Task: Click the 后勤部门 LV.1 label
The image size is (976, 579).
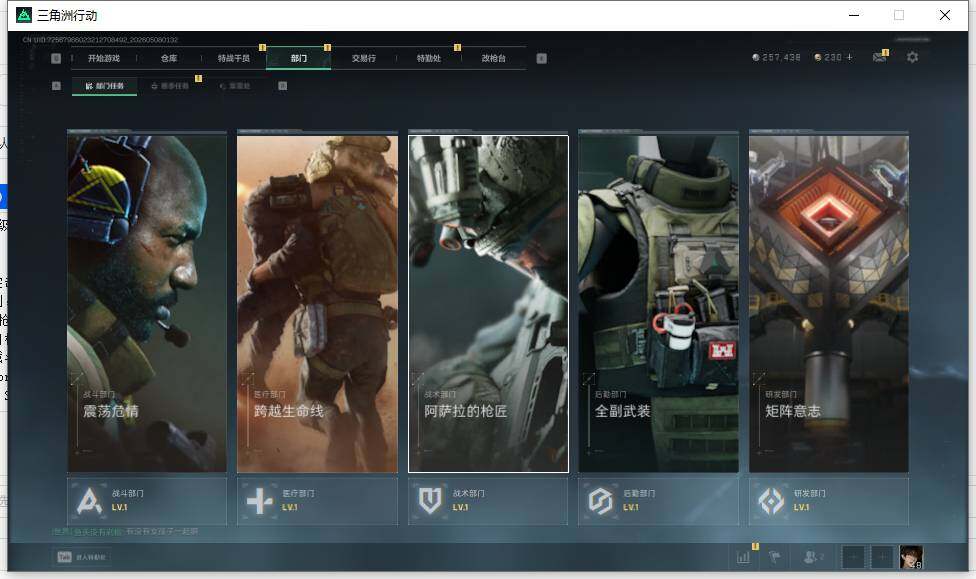Action: pyautogui.click(x=631, y=507)
